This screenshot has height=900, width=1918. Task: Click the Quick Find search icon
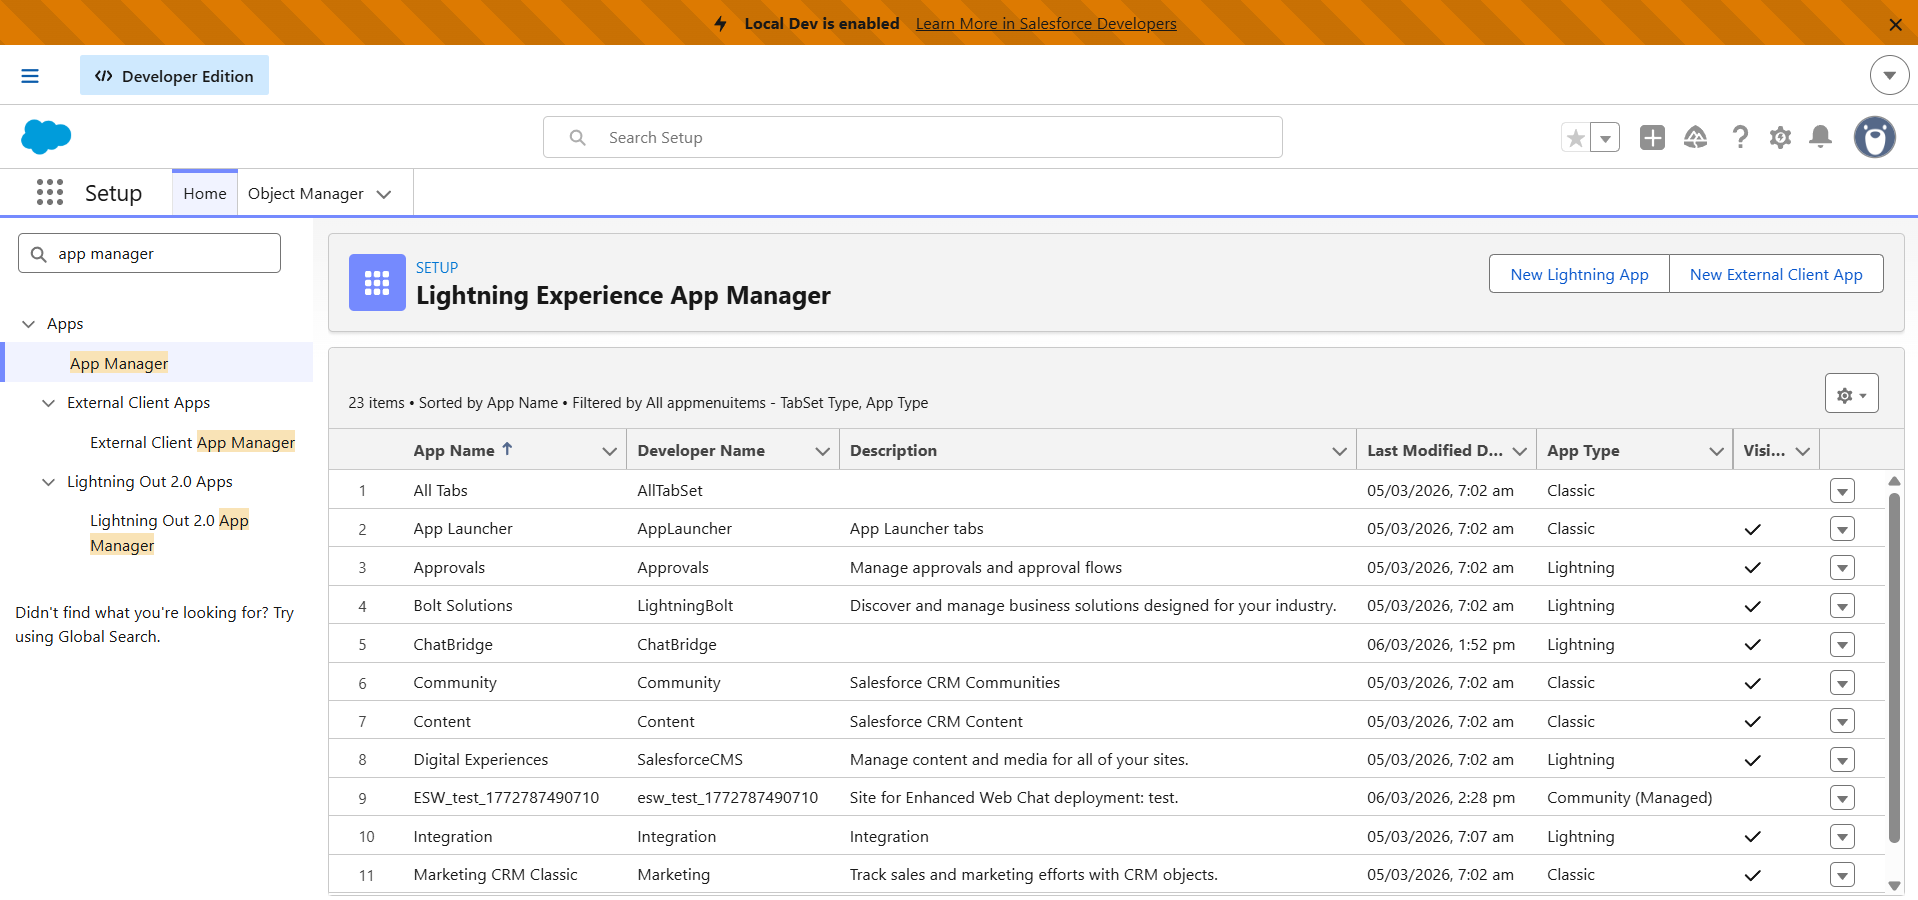click(39, 254)
